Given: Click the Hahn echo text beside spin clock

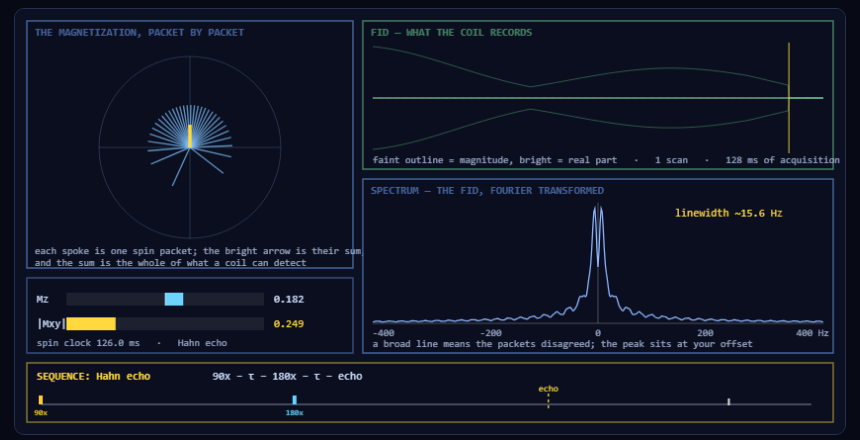Looking at the screenshot, I should tap(202, 343).
